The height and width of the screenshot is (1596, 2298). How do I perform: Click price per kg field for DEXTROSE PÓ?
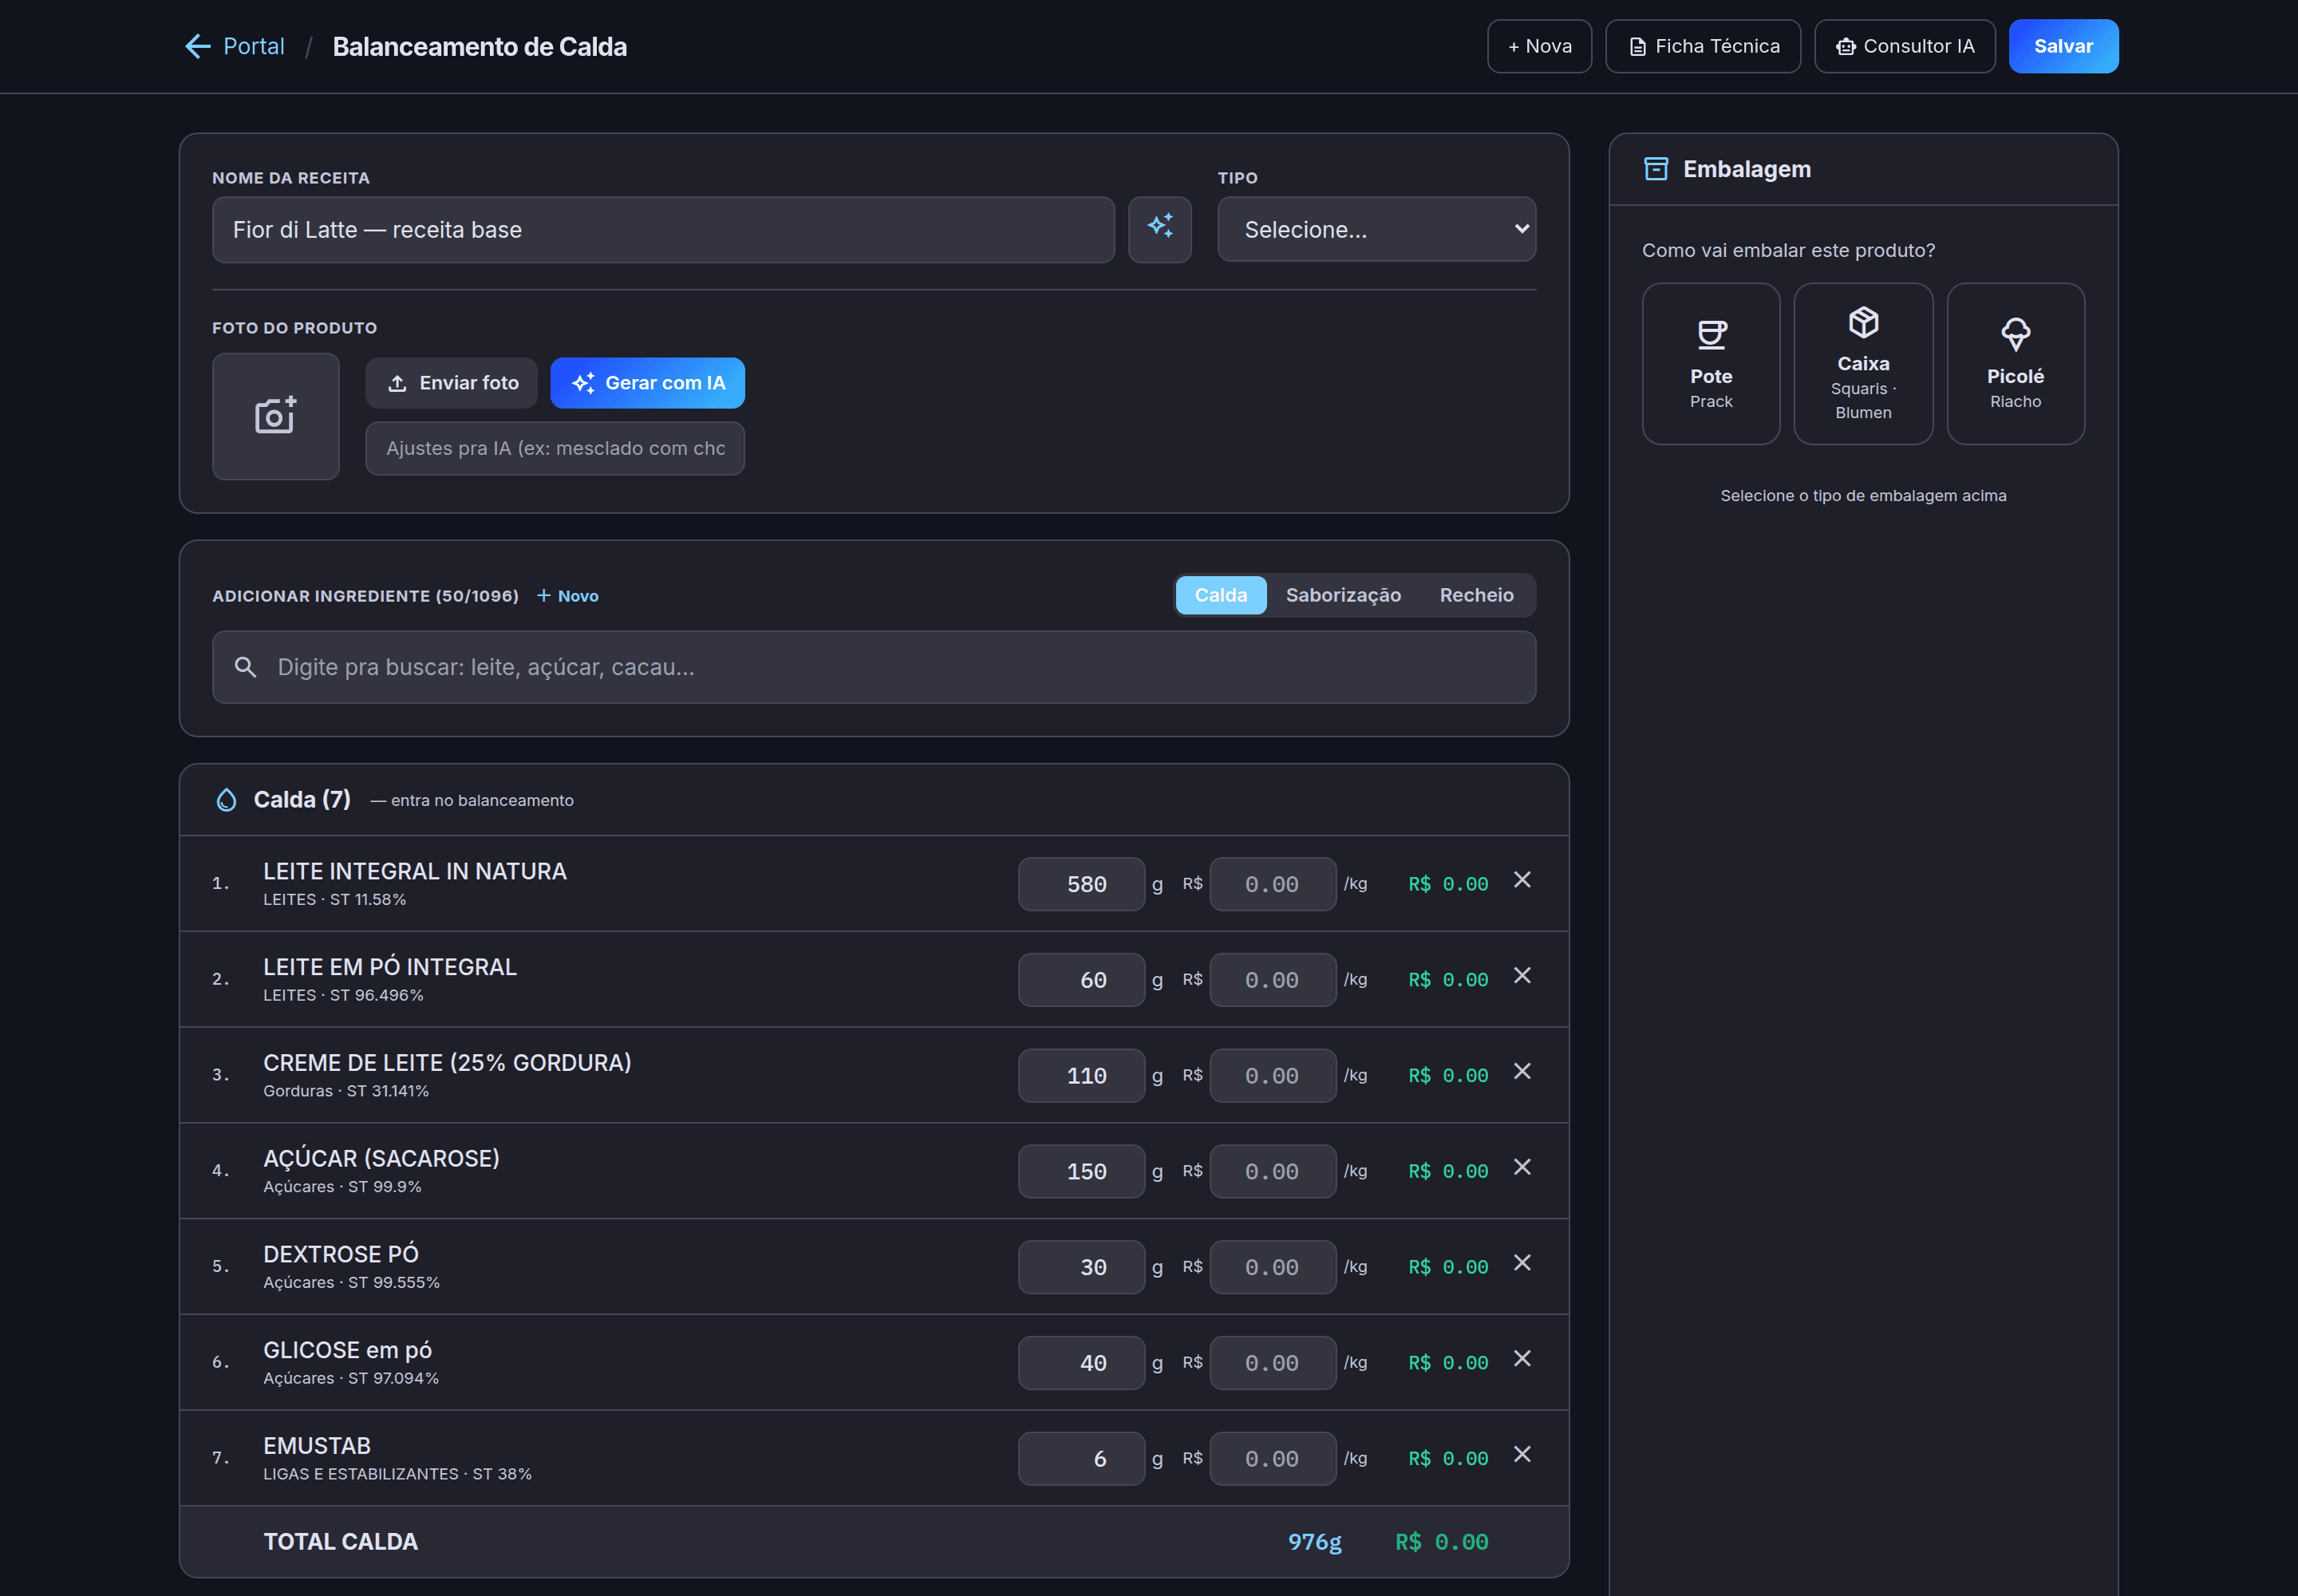[x=1272, y=1267]
